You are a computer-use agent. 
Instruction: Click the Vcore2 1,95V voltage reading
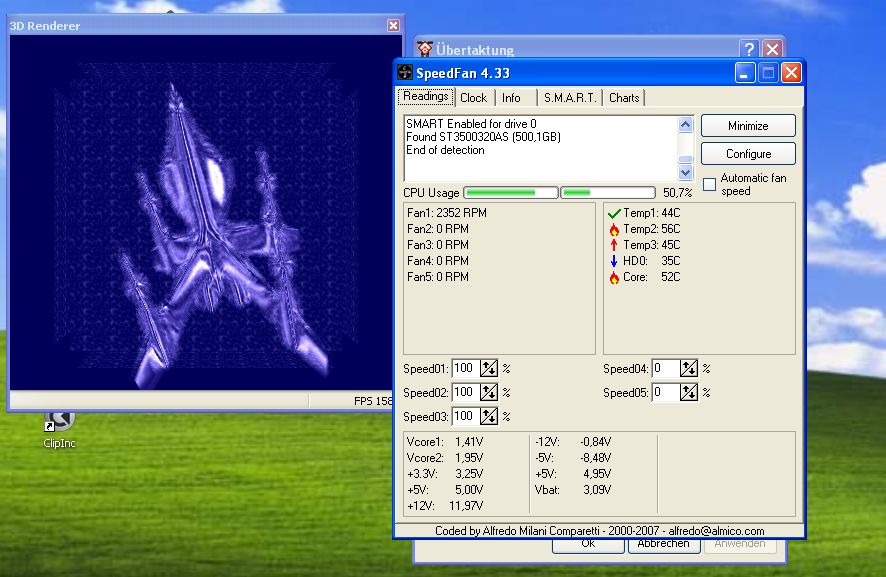click(445, 458)
